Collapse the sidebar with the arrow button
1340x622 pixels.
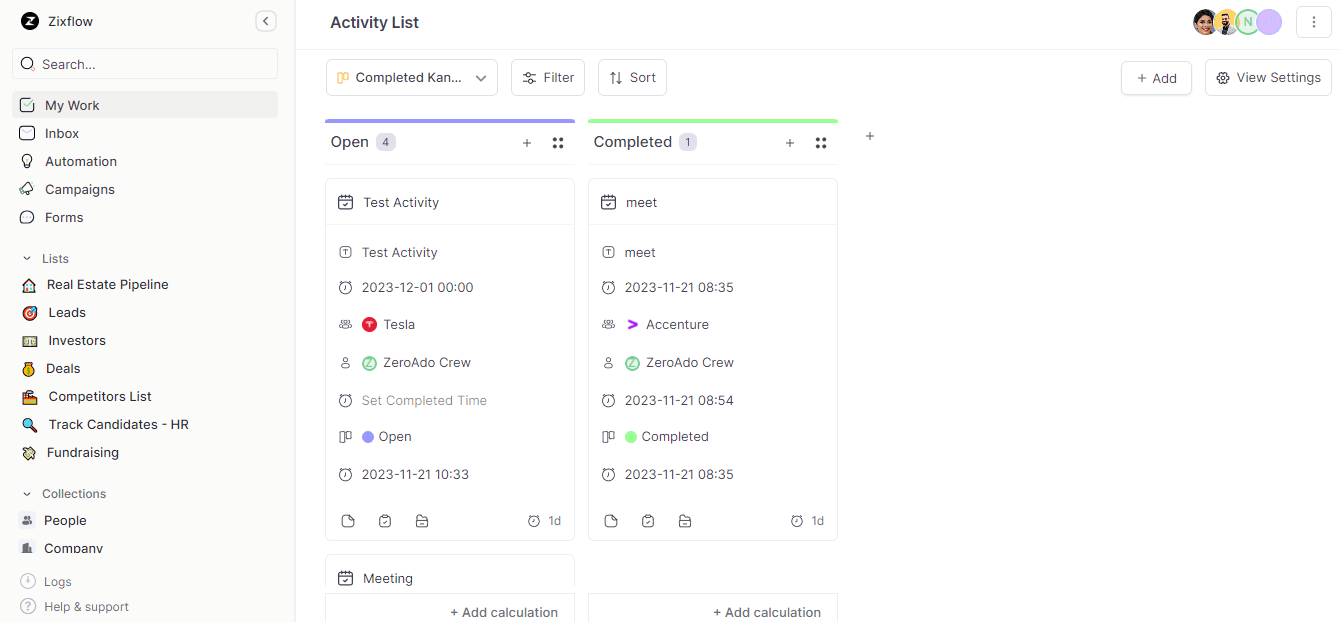coord(266,20)
